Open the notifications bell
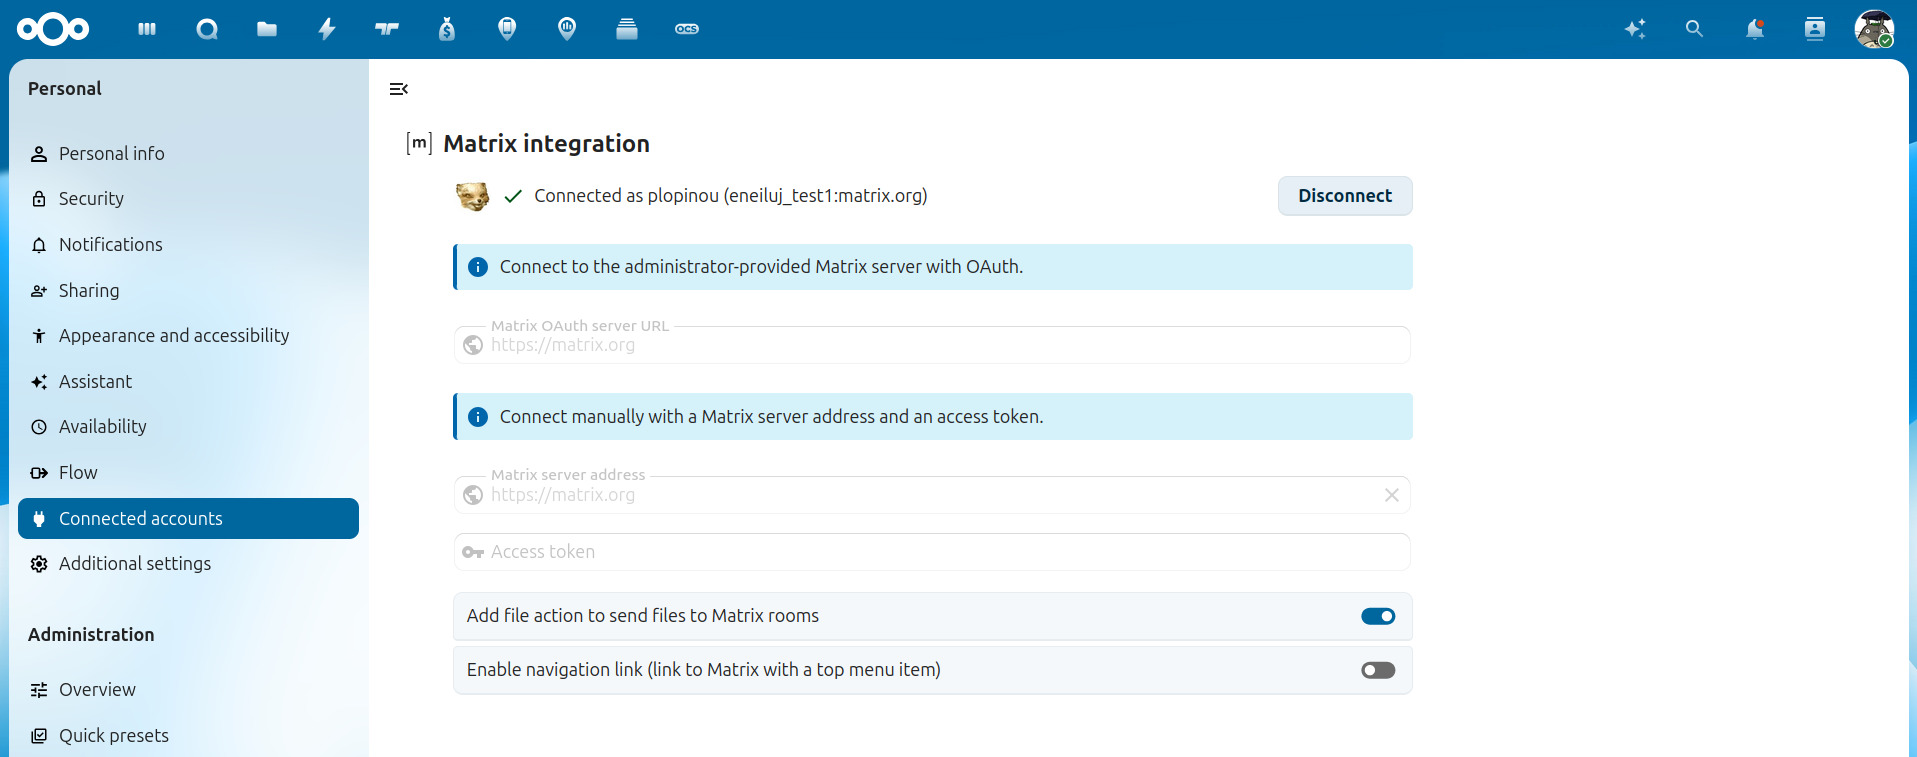The width and height of the screenshot is (1917, 757). point(1755,29)
